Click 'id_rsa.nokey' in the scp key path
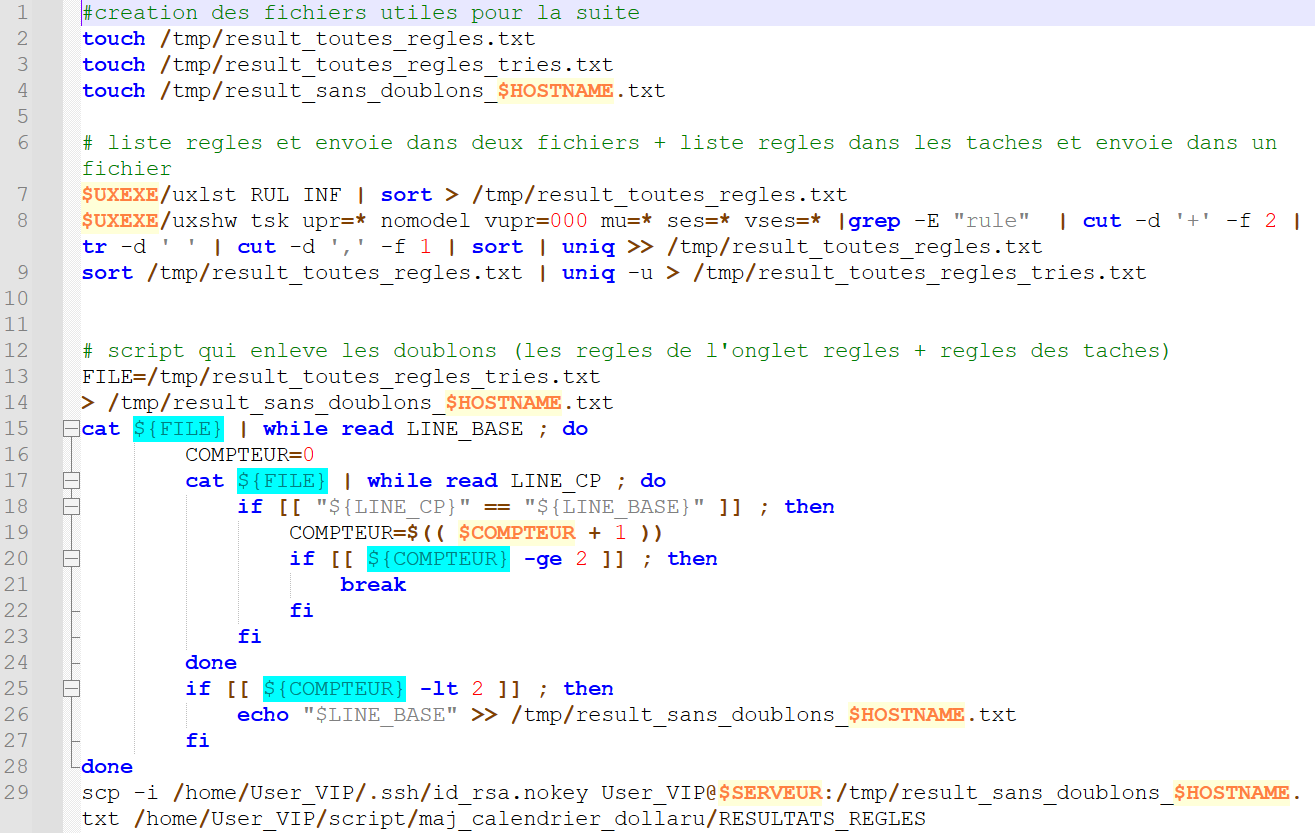This screenshot has width=1315, height=833. click(x=510, y=793)
